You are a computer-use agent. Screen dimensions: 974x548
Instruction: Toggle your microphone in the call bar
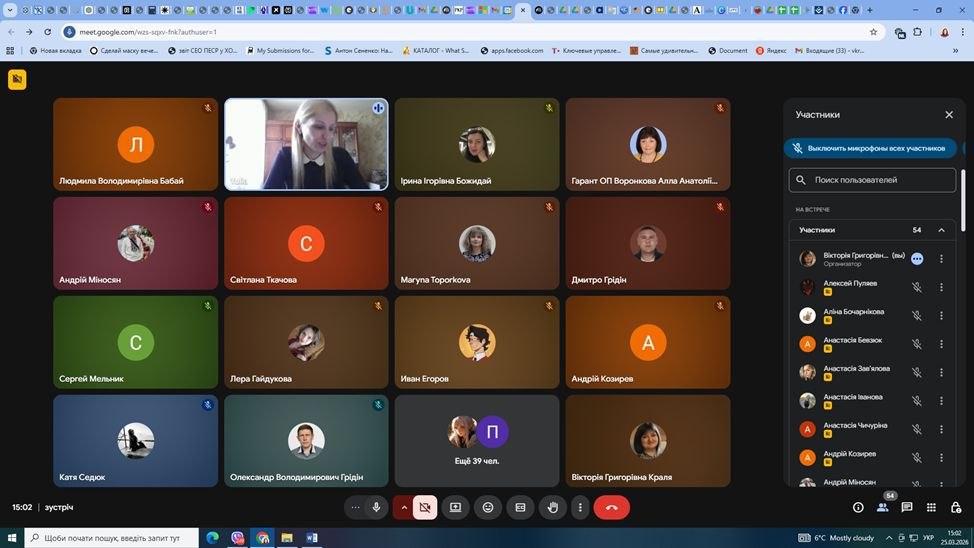(x=376, y=507)
